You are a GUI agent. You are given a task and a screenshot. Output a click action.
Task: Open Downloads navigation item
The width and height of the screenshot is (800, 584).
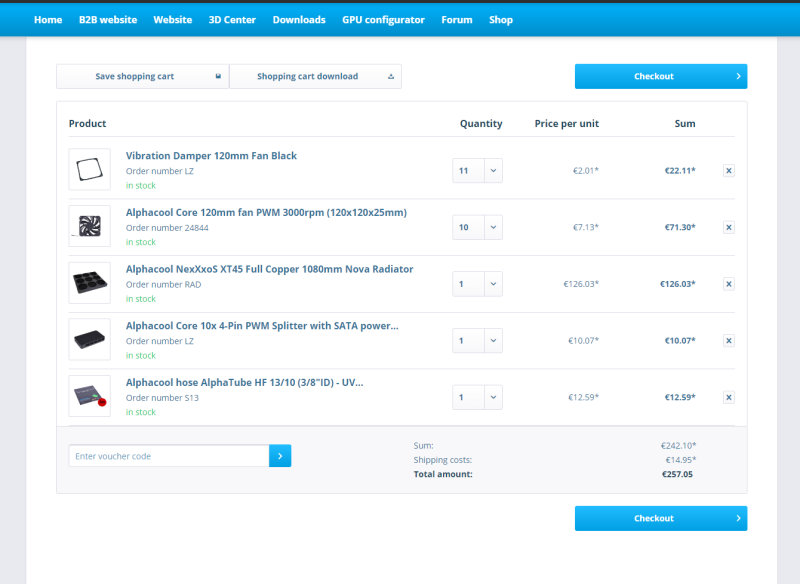click(299, 19)
